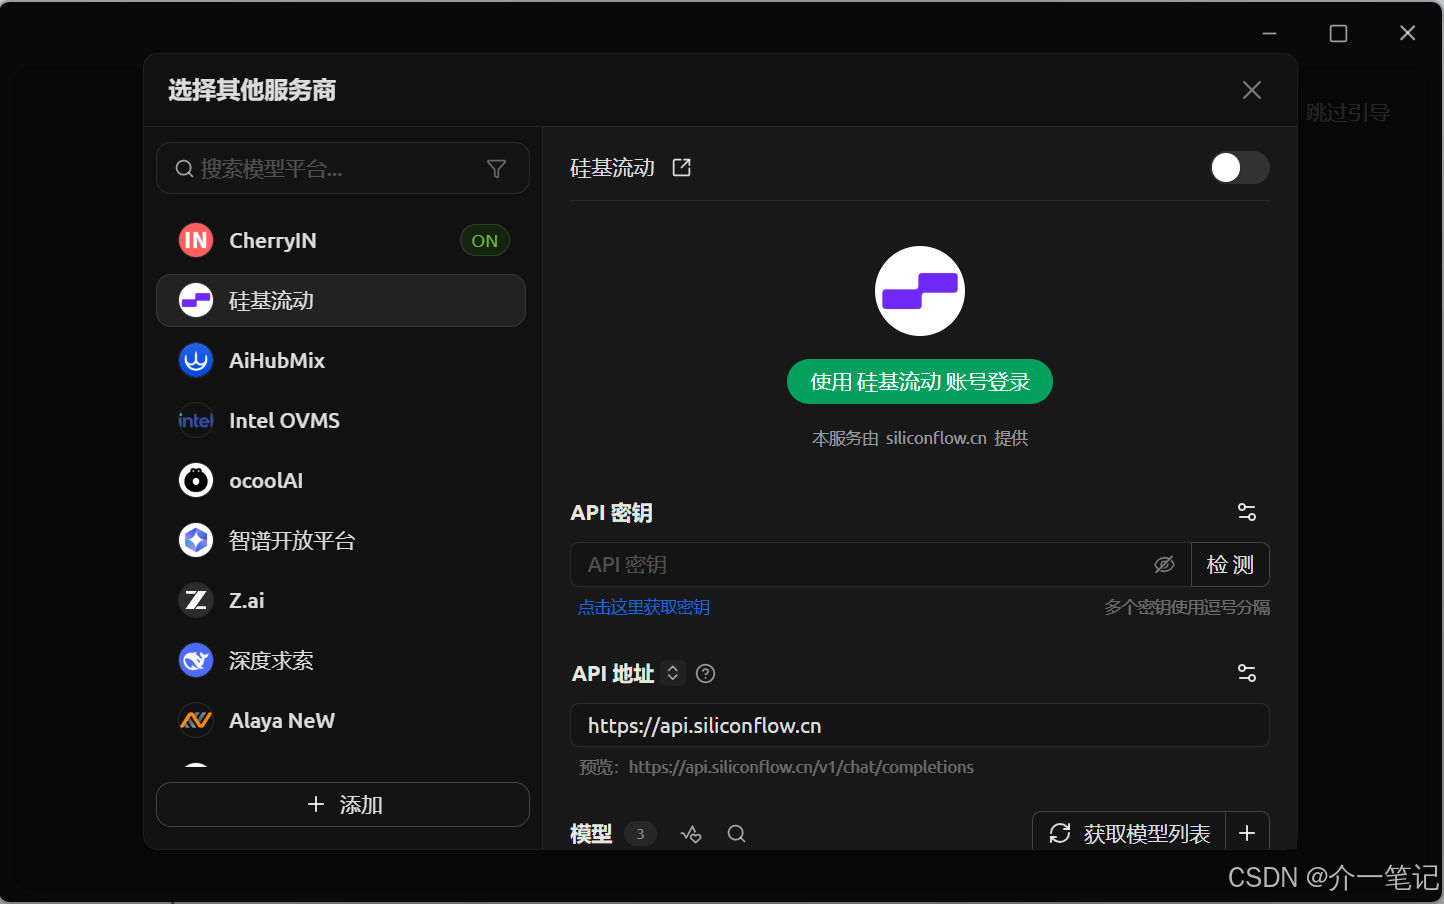Image resolution: width=1444 pixels, height=904 pixels.
Task: Click the 添加 provider button
Action: pyautogui.click(x=343, y=805)
